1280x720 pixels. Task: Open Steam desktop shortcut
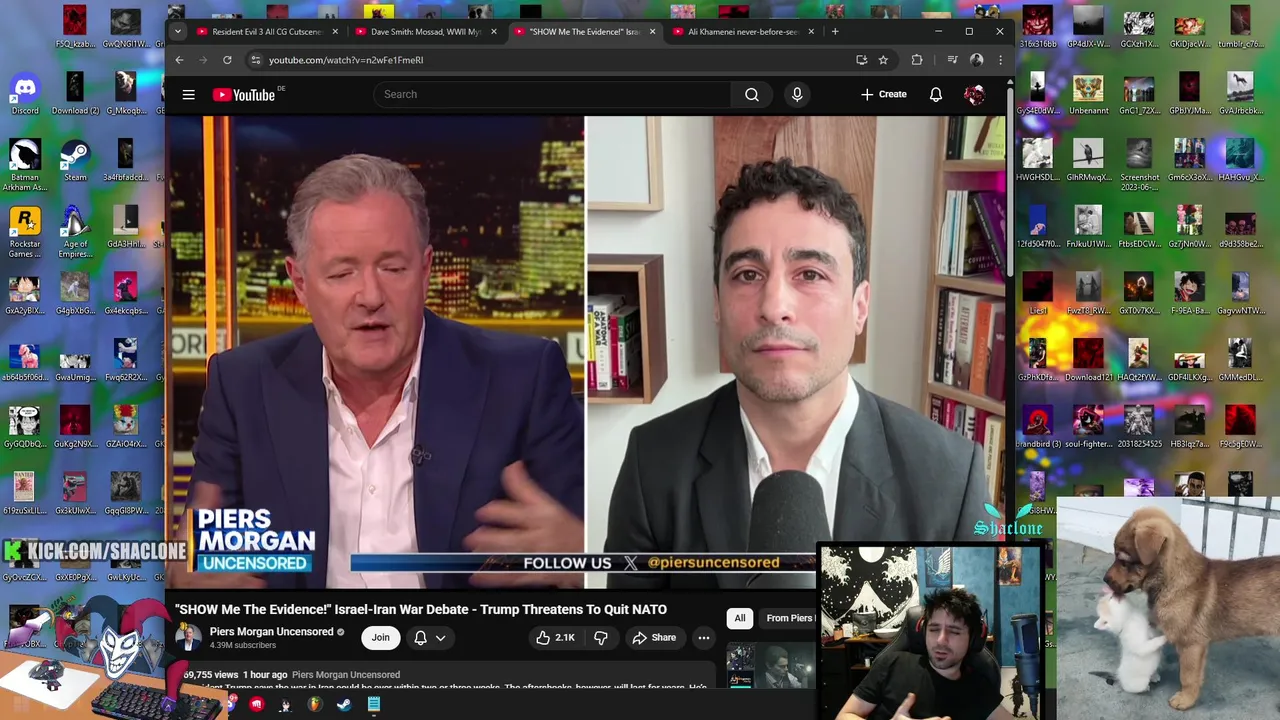pyautogui.click(x=75, y=161)
